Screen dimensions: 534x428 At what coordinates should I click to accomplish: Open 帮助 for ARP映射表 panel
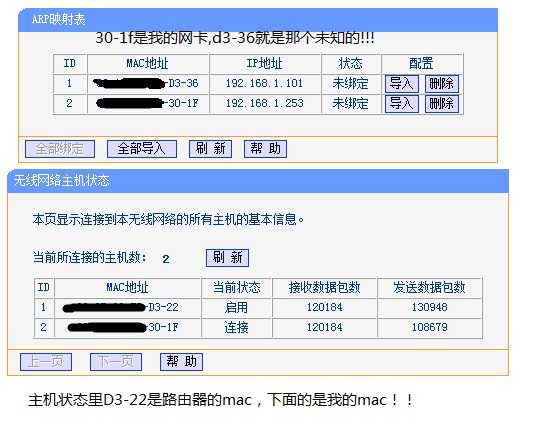pos(265,149)
